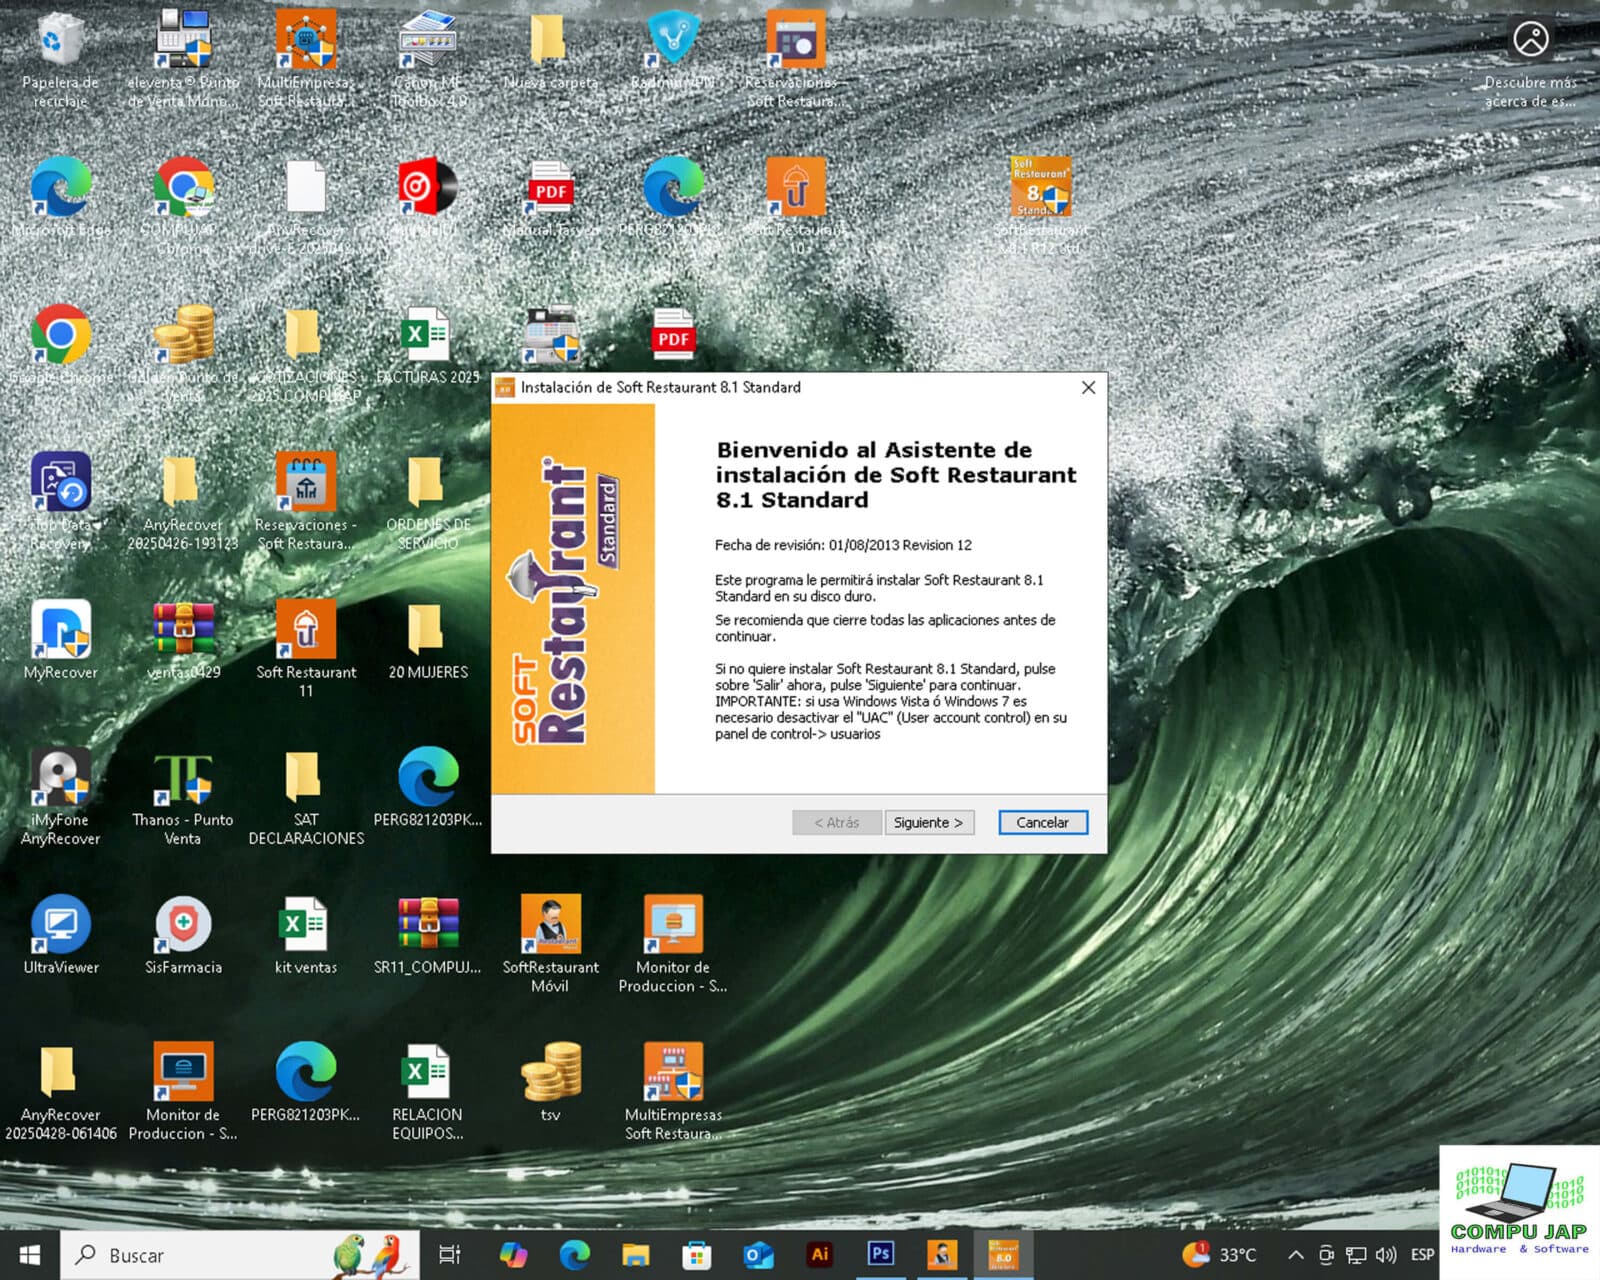Click Cancelar in the installer dialog
Screen dimensions: 1600x1280
tap(1043, 822)
